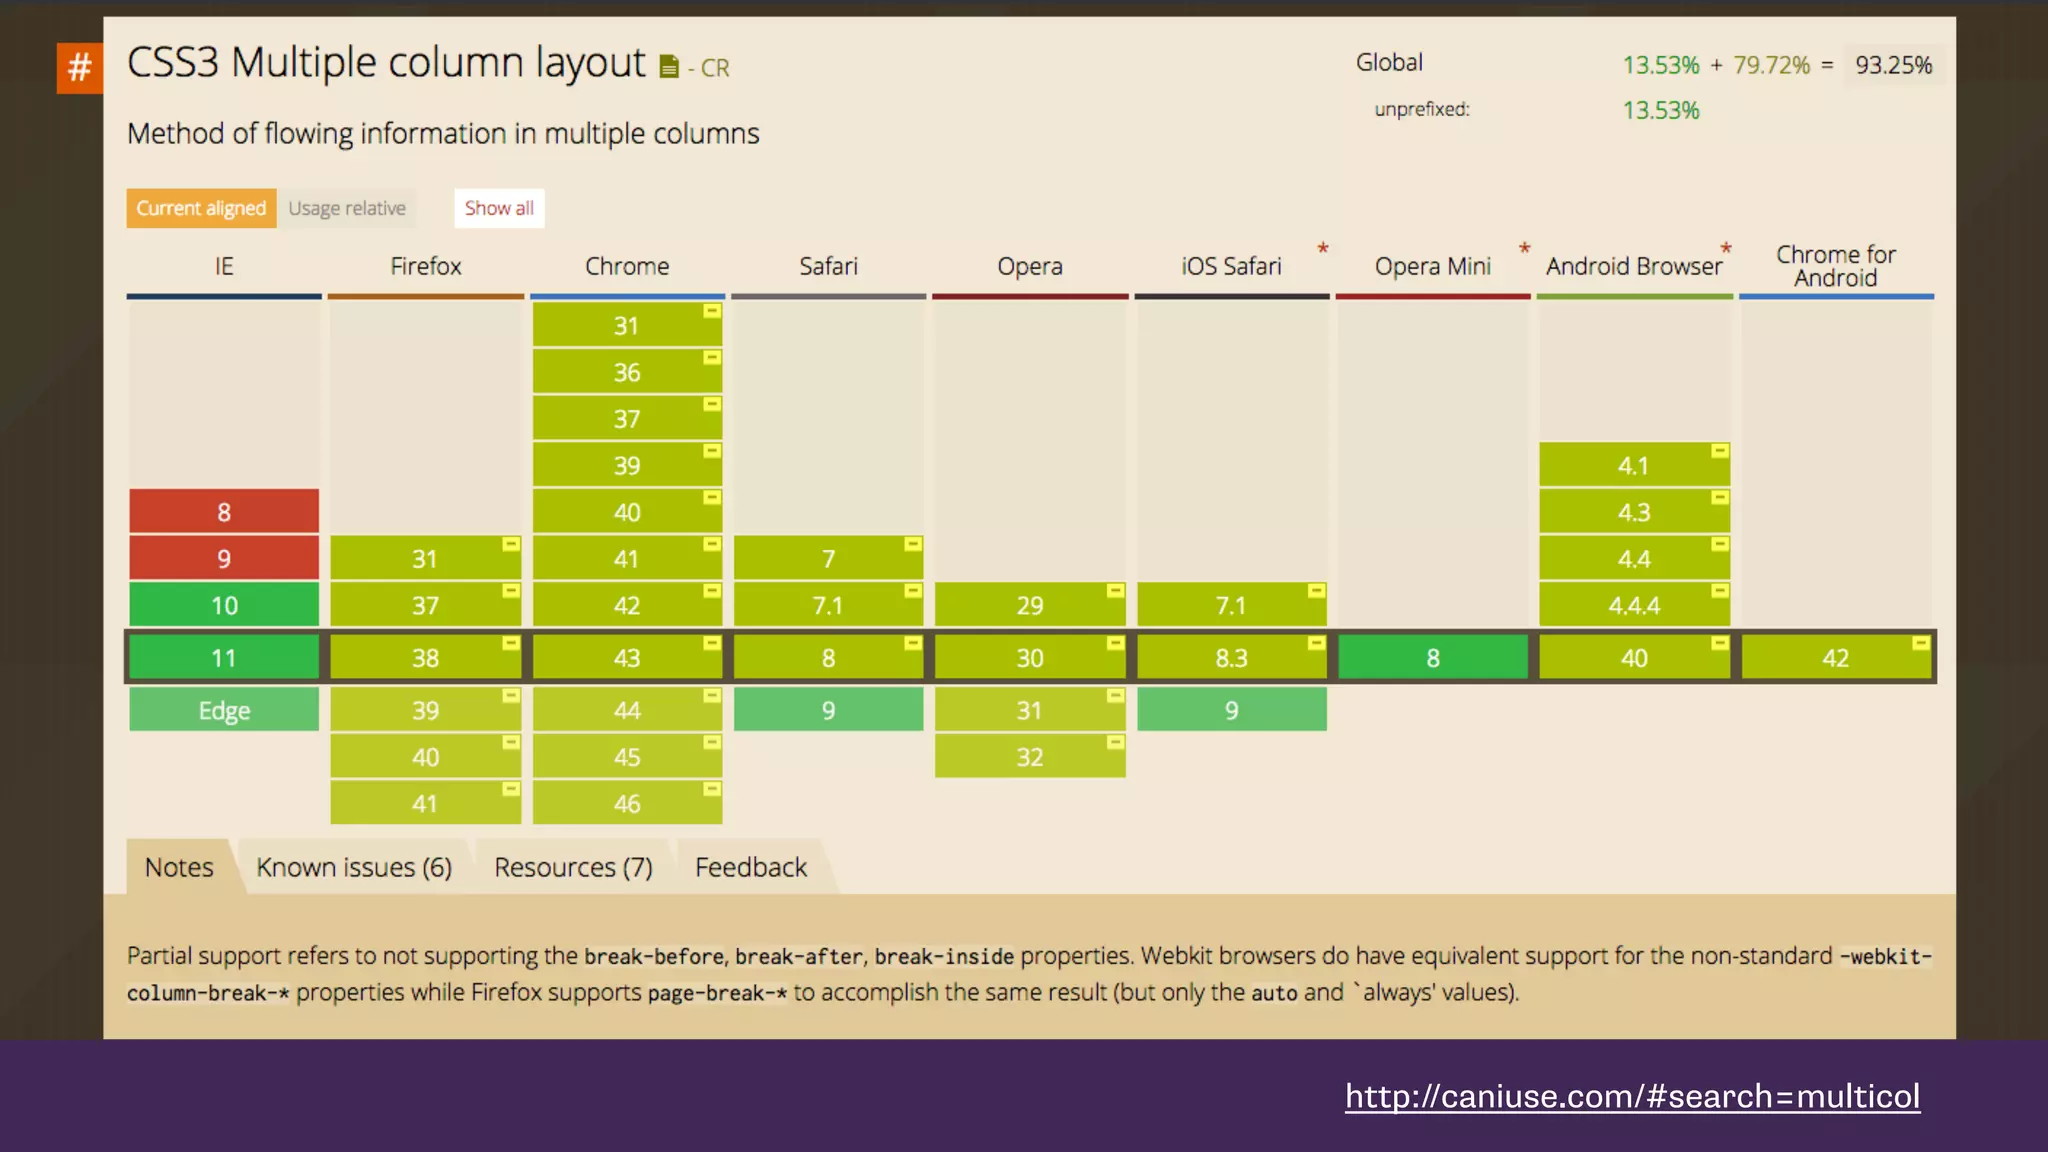Select the Chrome 46 cell
This screenshot has height=1152, width=2048.
pos(627,803)
